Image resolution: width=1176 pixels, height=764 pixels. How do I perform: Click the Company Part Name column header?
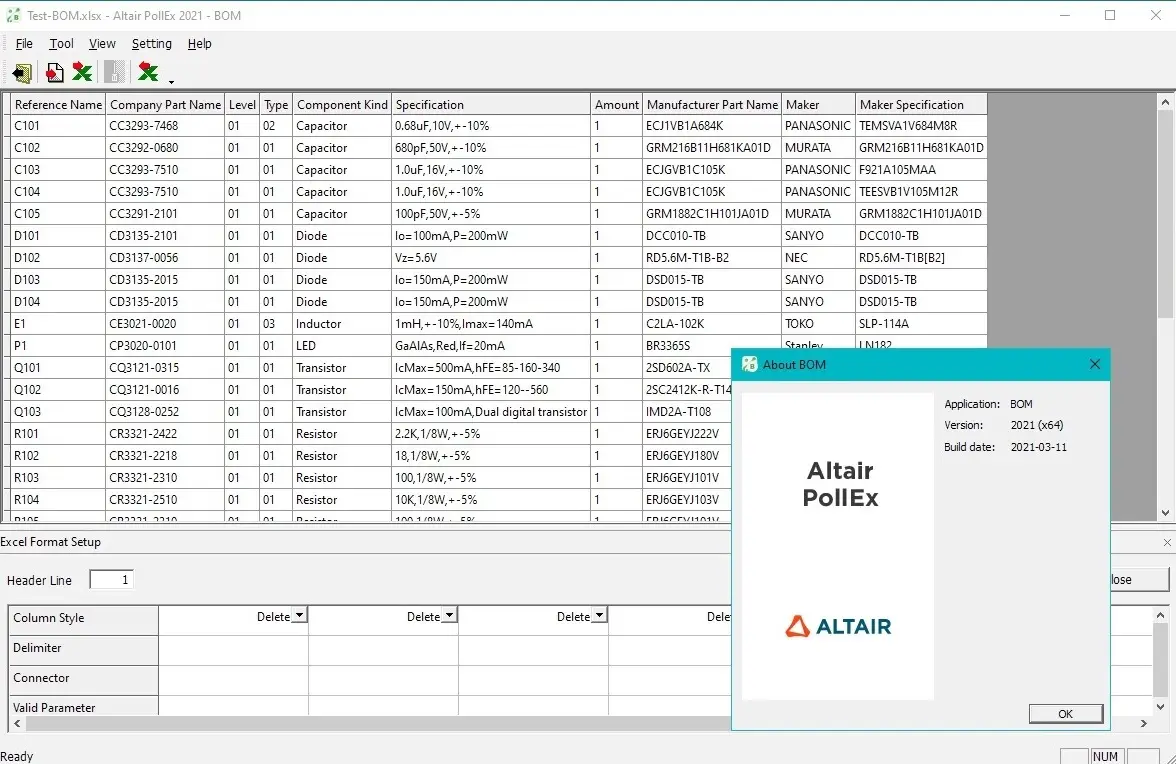[x=165, y=104]
